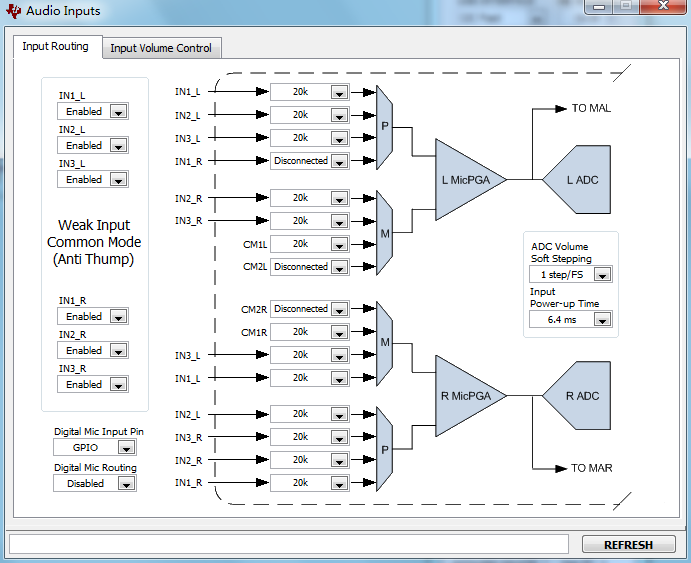This screenshot has height=563, width=691.
Task: Change Disconnected IN1_R routing to left P mux
Action: [310, 161]
